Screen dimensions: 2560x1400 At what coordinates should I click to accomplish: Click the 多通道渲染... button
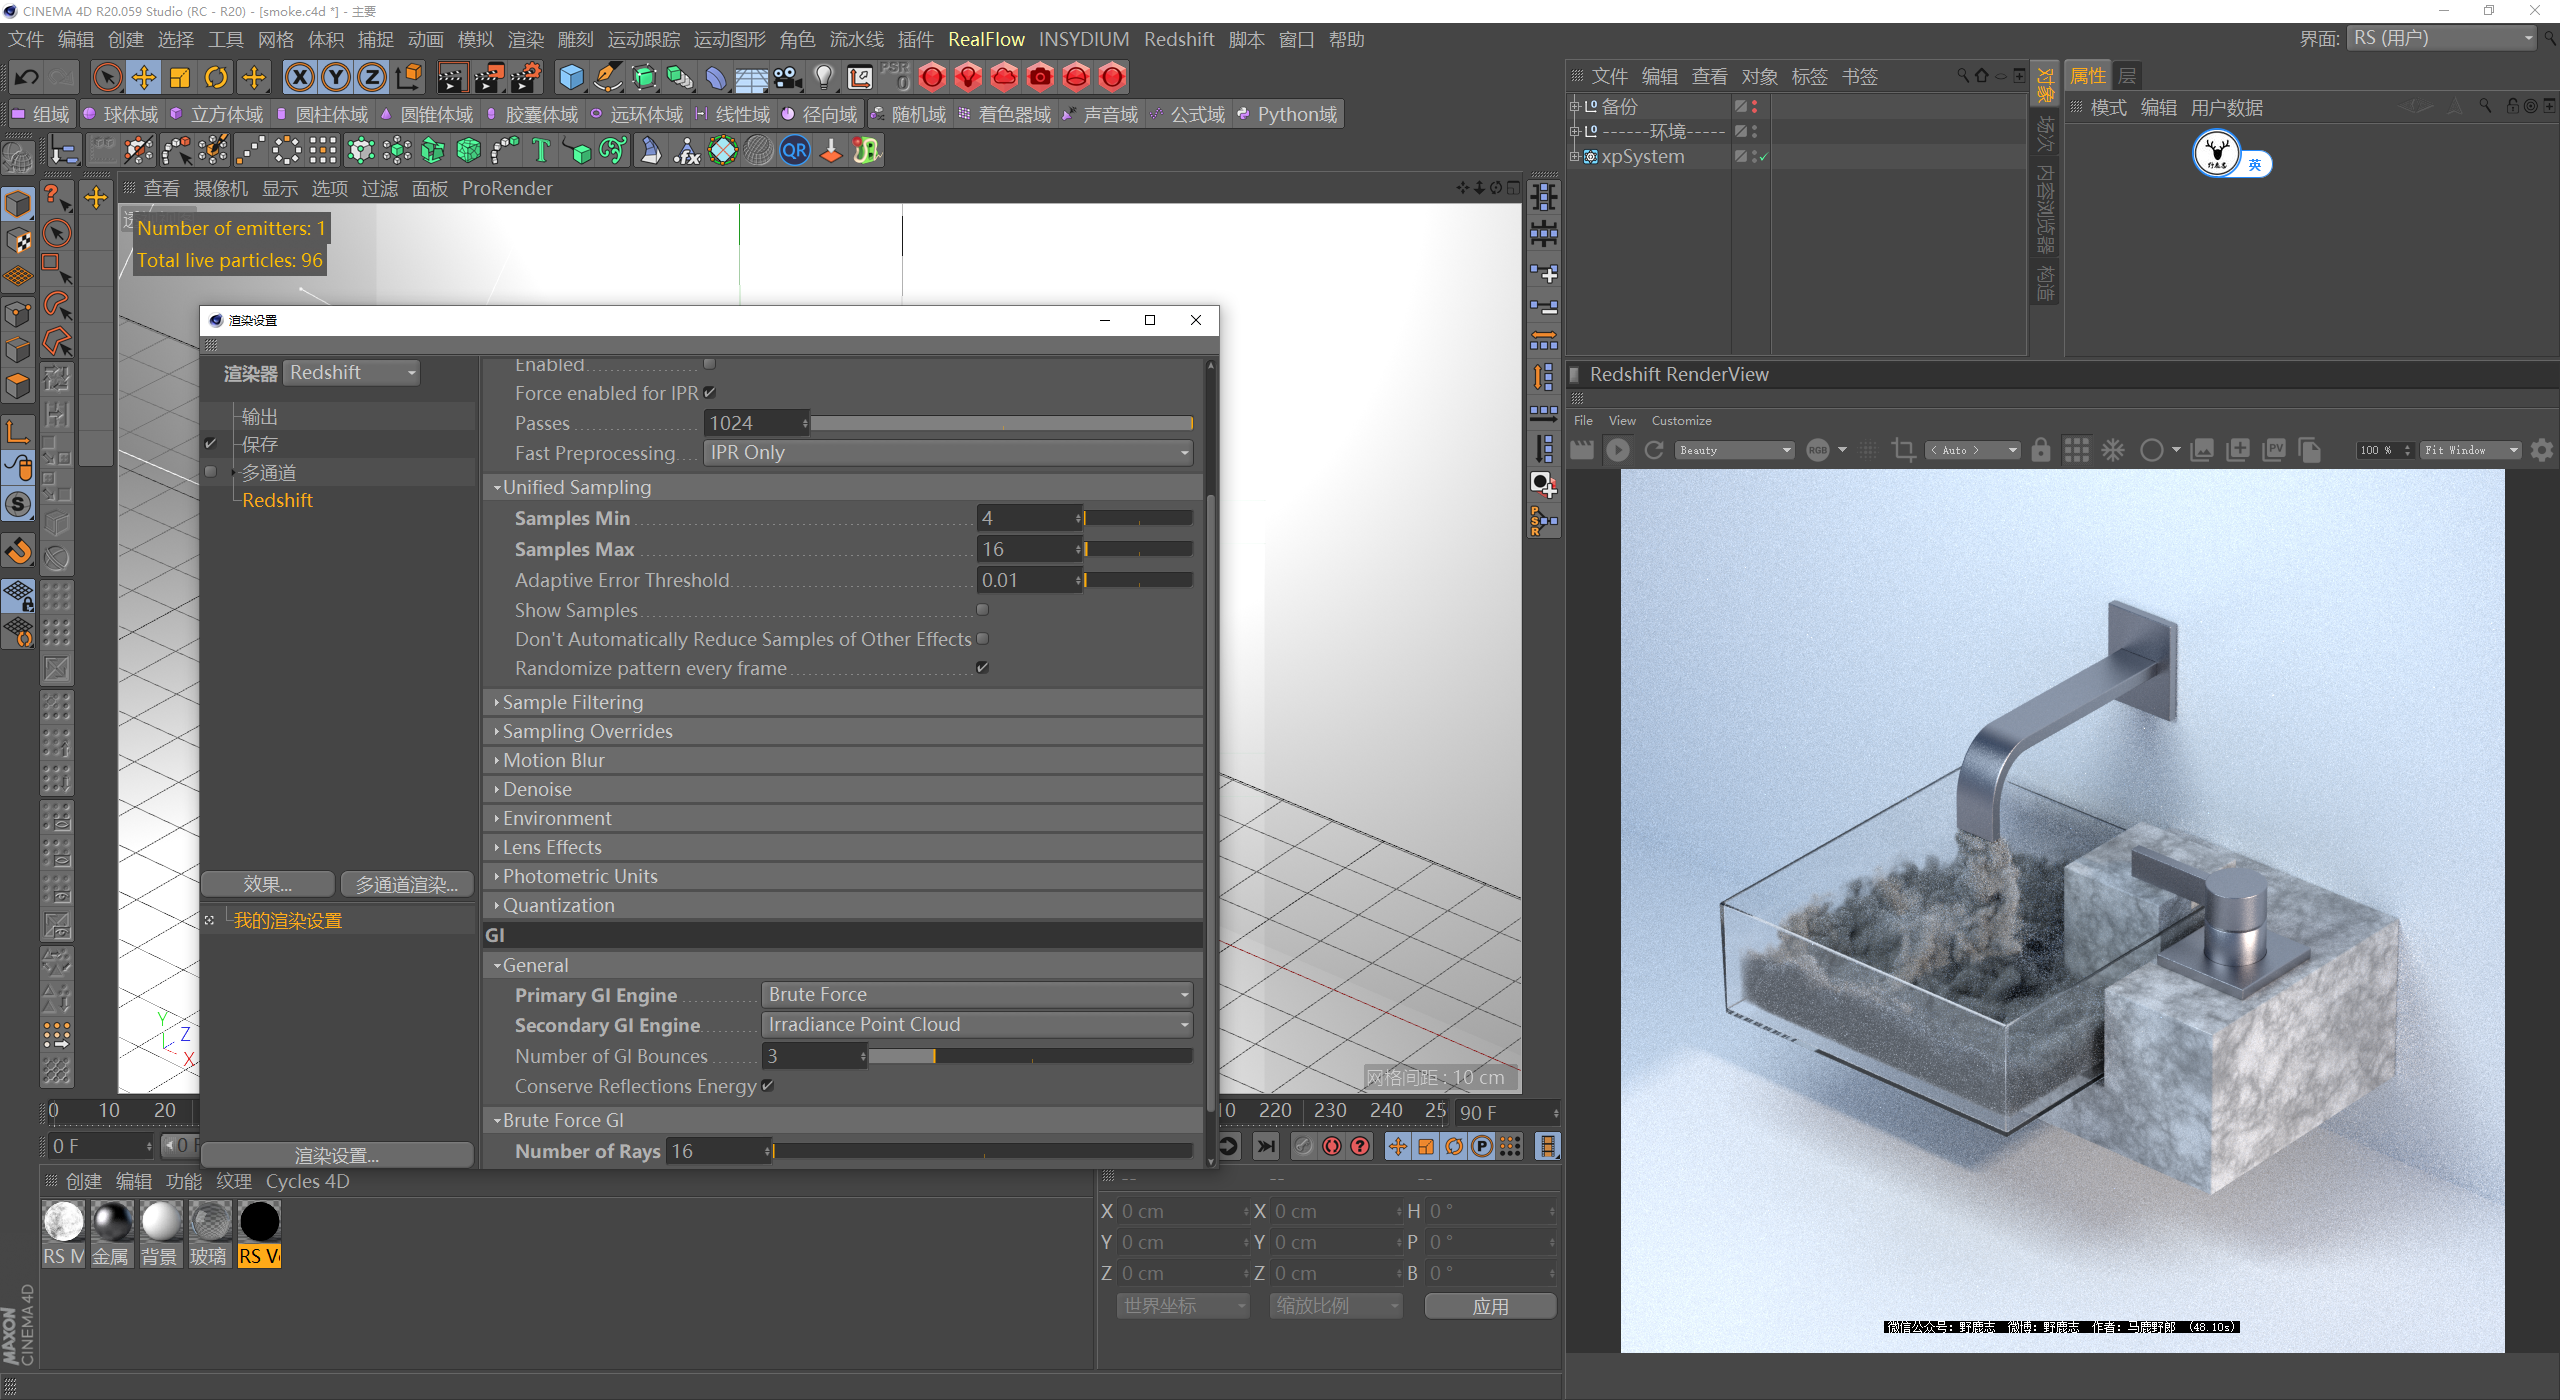pyautogui.click(x=407, y=884)
